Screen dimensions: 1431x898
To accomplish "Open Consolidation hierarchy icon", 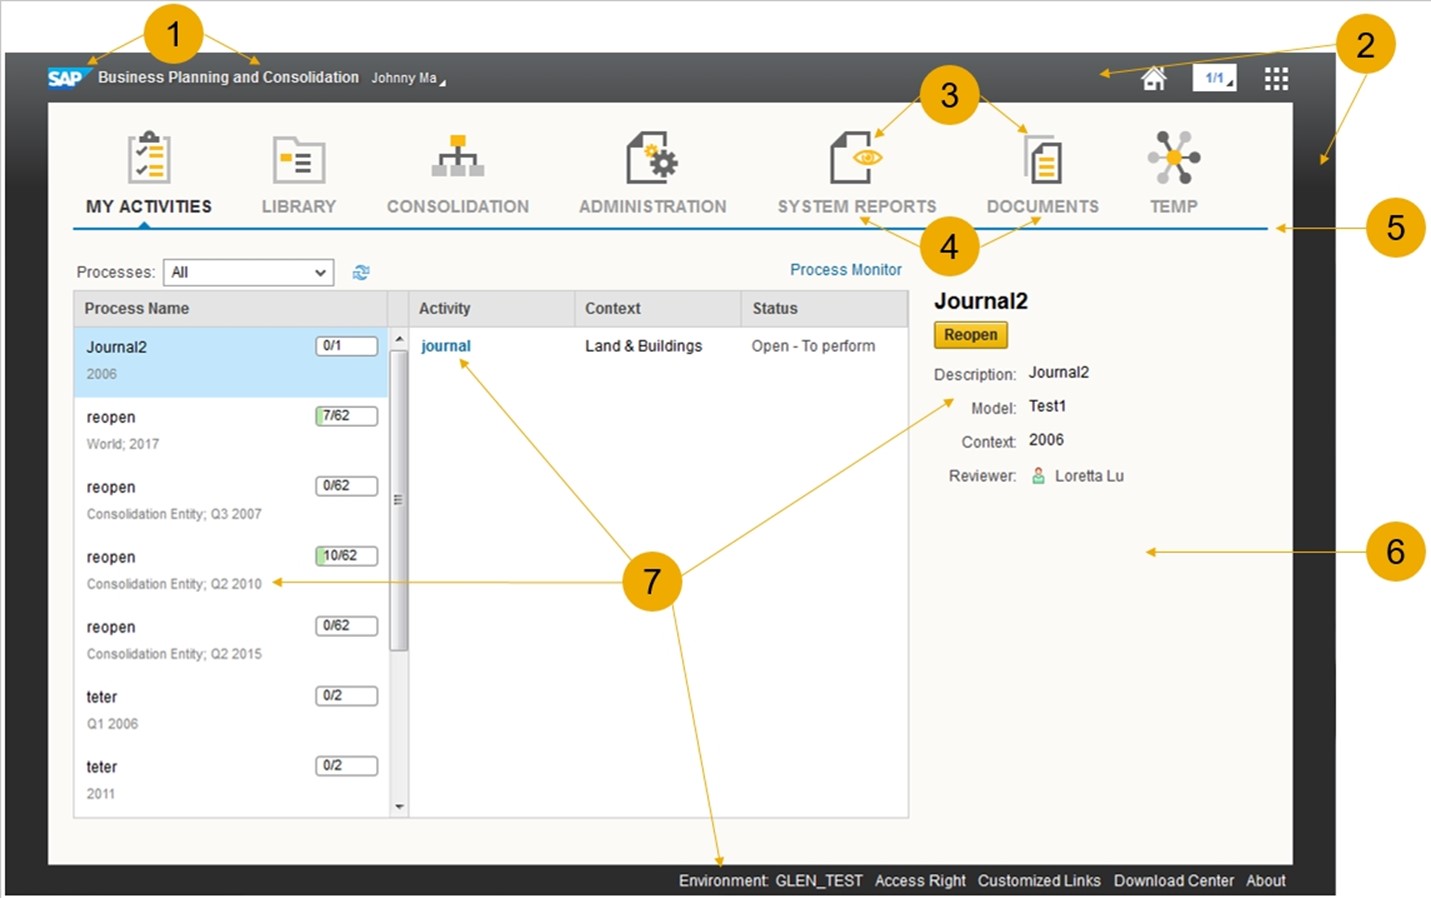I will tap(458, 158).
